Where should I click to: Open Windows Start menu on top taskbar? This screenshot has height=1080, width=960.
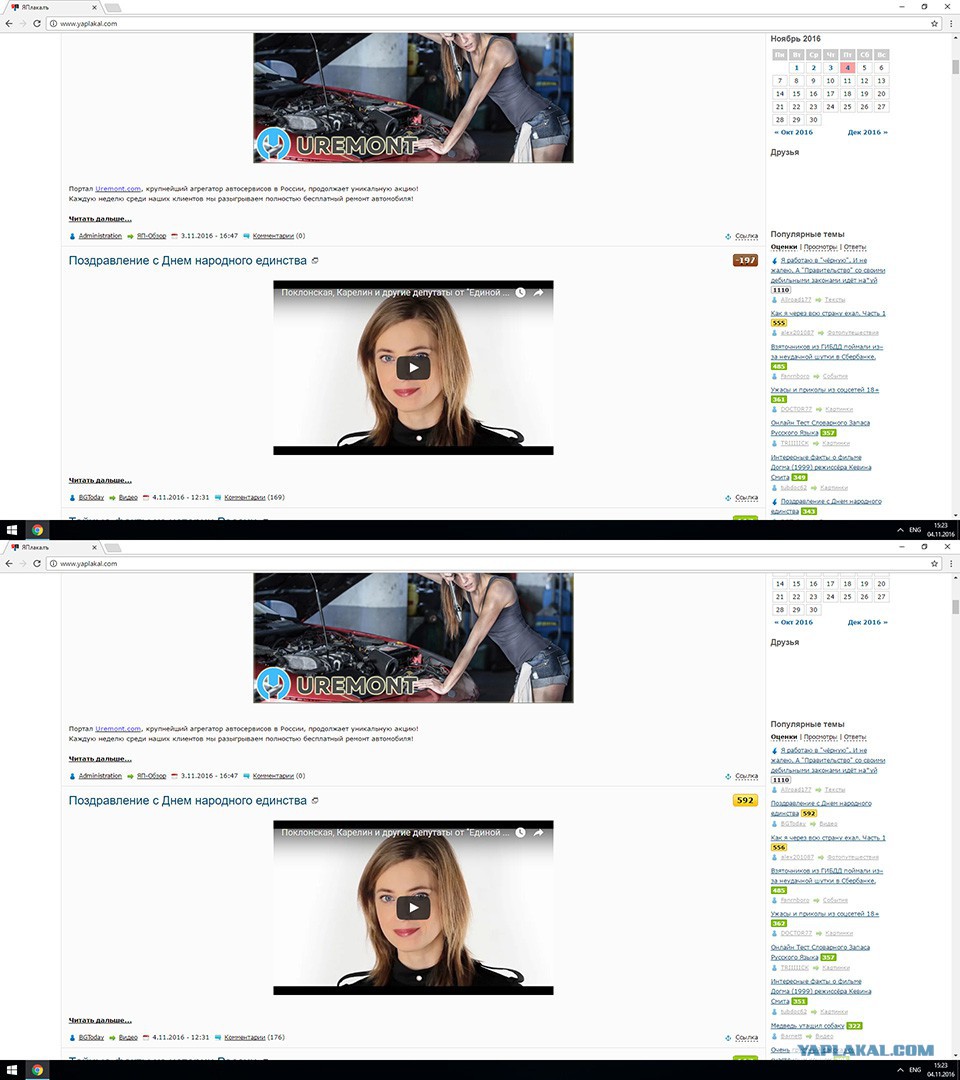(x=12, y=530)
